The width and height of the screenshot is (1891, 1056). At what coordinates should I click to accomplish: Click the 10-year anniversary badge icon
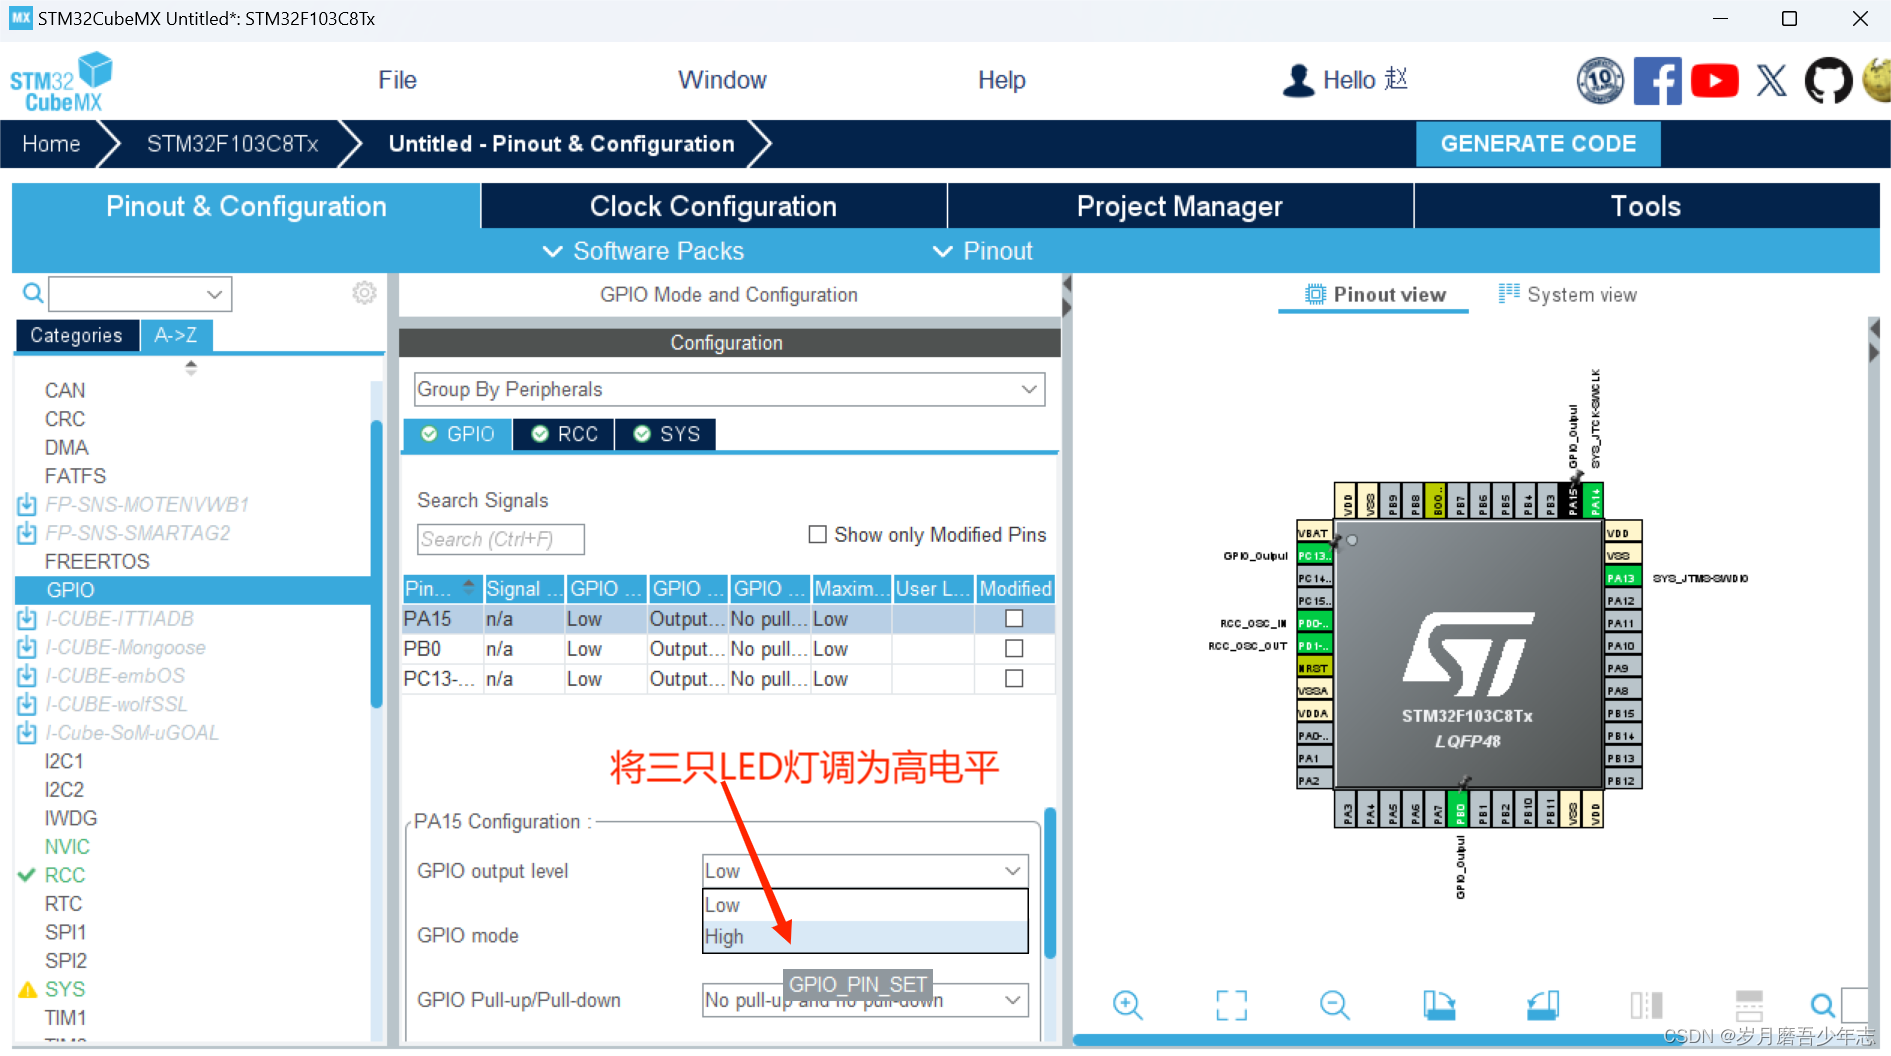[1600, 80]
